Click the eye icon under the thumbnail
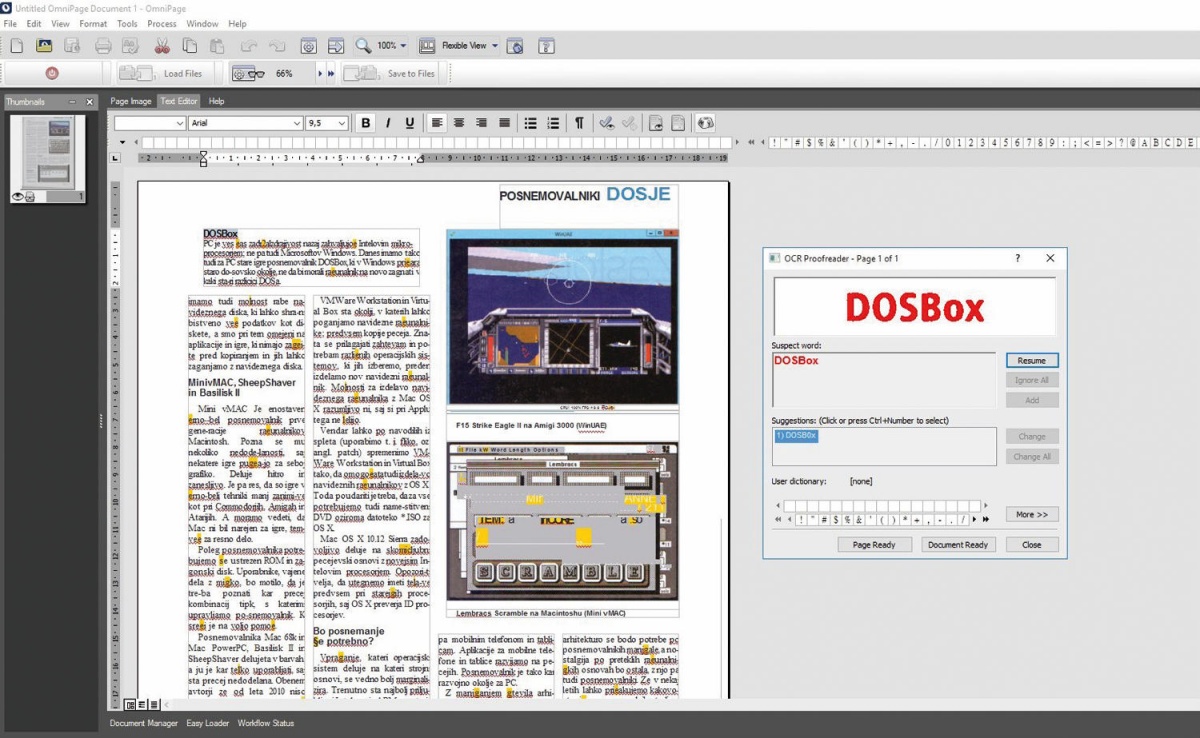 (17, 197)
